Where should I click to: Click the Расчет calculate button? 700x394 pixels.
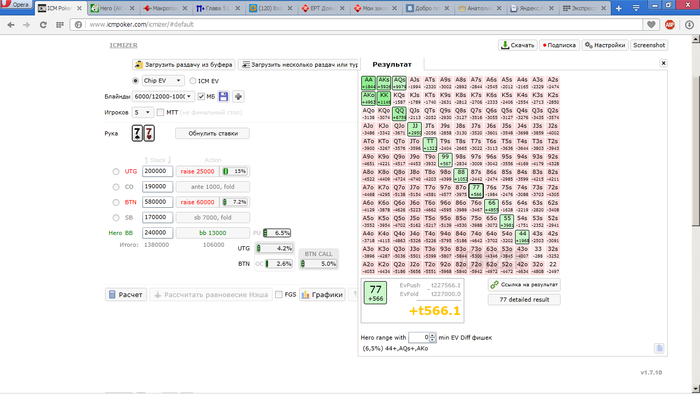tap(126, 294)
